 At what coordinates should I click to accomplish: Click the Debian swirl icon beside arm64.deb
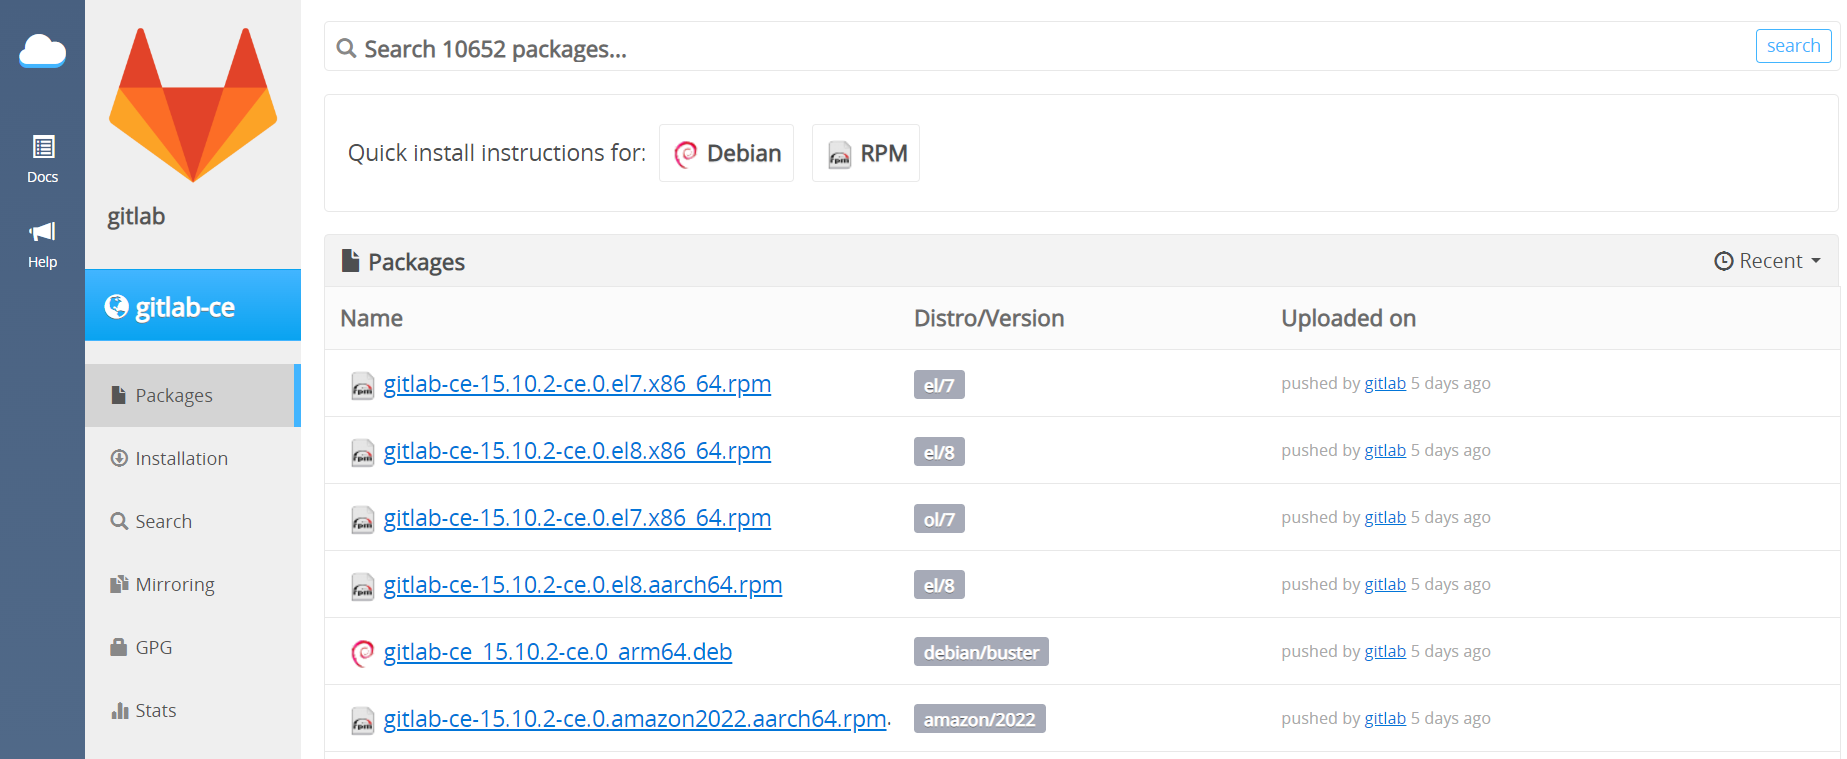click(x=362, y=653)
